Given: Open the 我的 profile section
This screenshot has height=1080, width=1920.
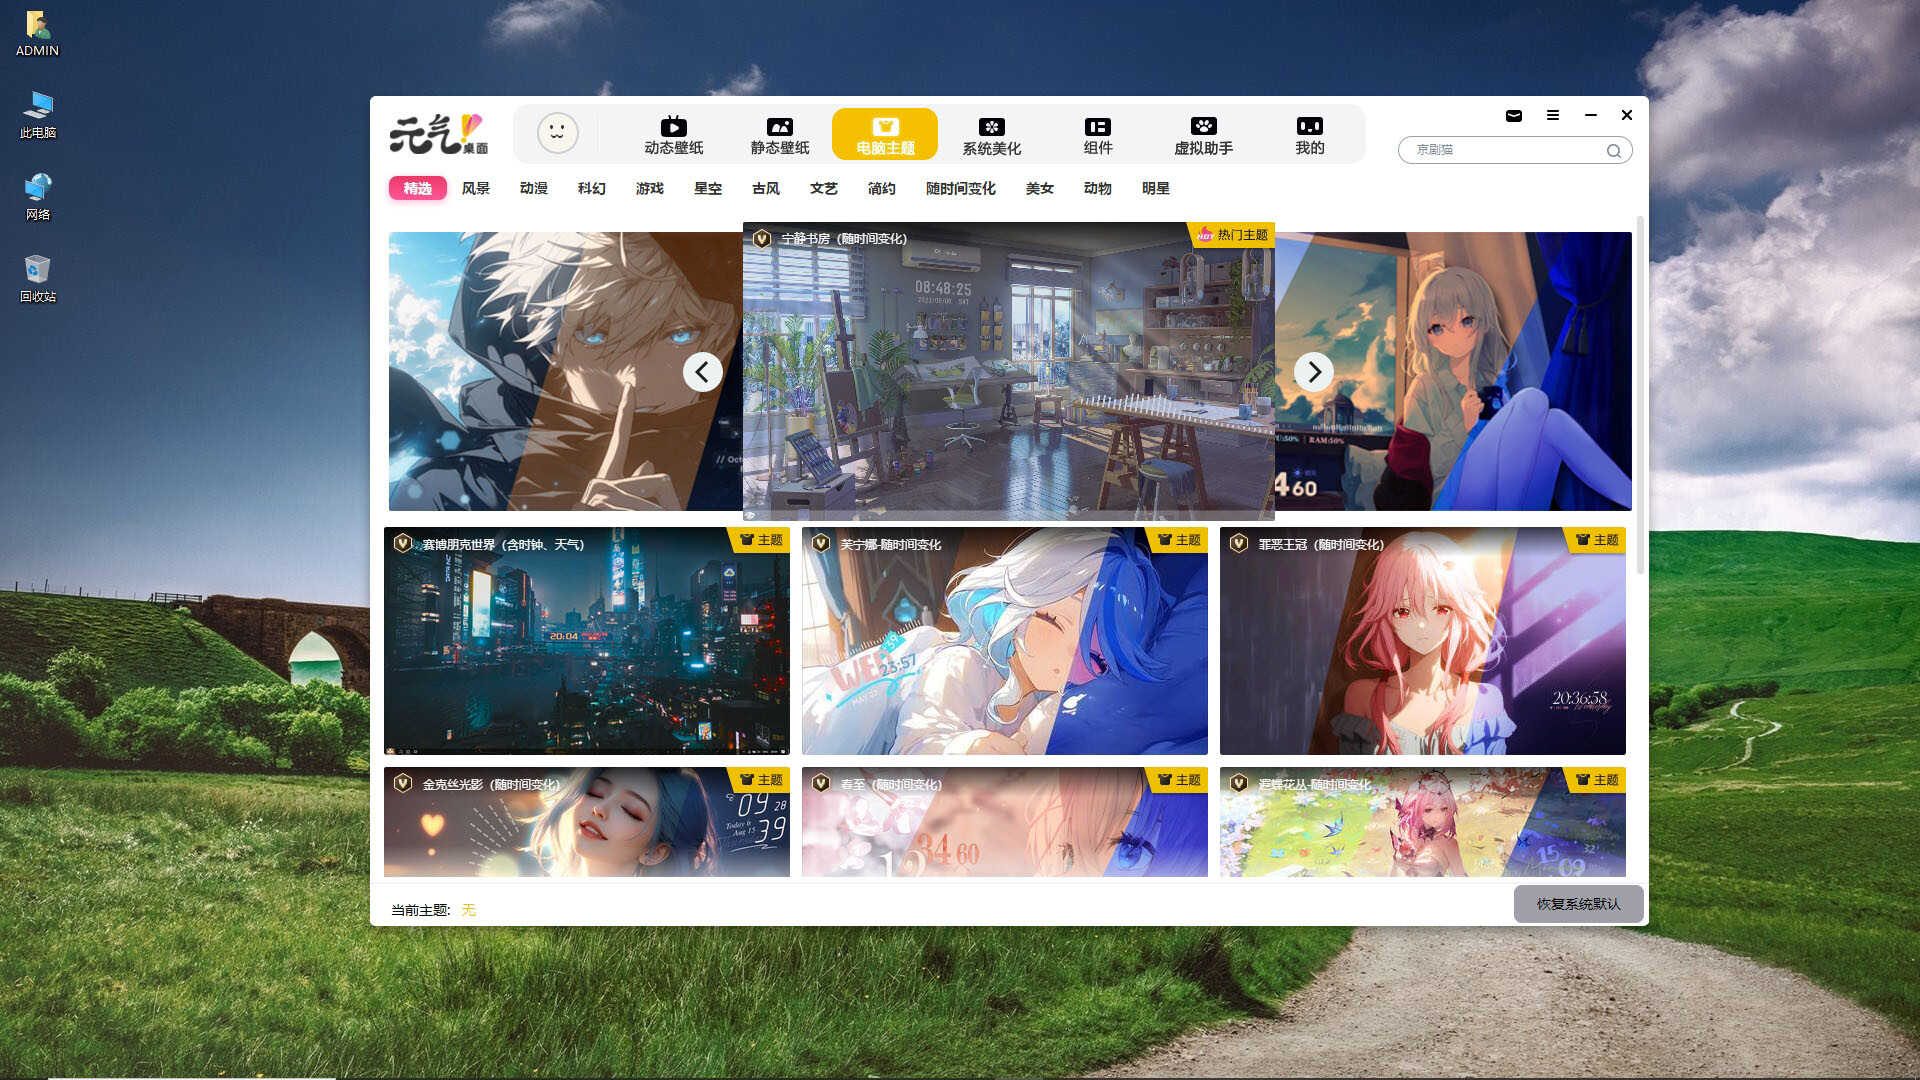Looking at the screenshot, I should pyautogui.click(x=1310, y=134).
